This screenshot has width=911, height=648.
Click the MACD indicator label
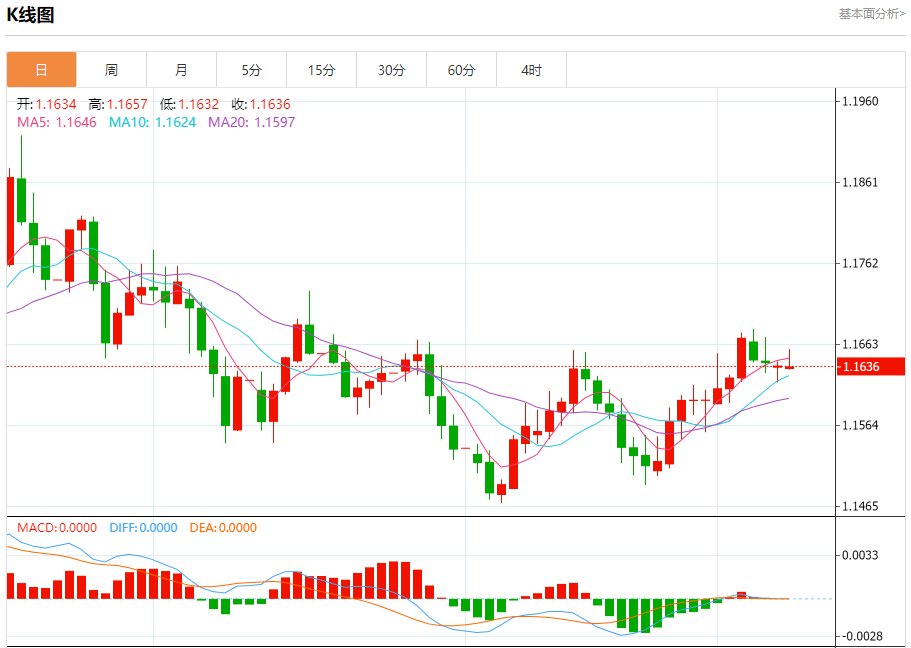[x=56, y=528]
